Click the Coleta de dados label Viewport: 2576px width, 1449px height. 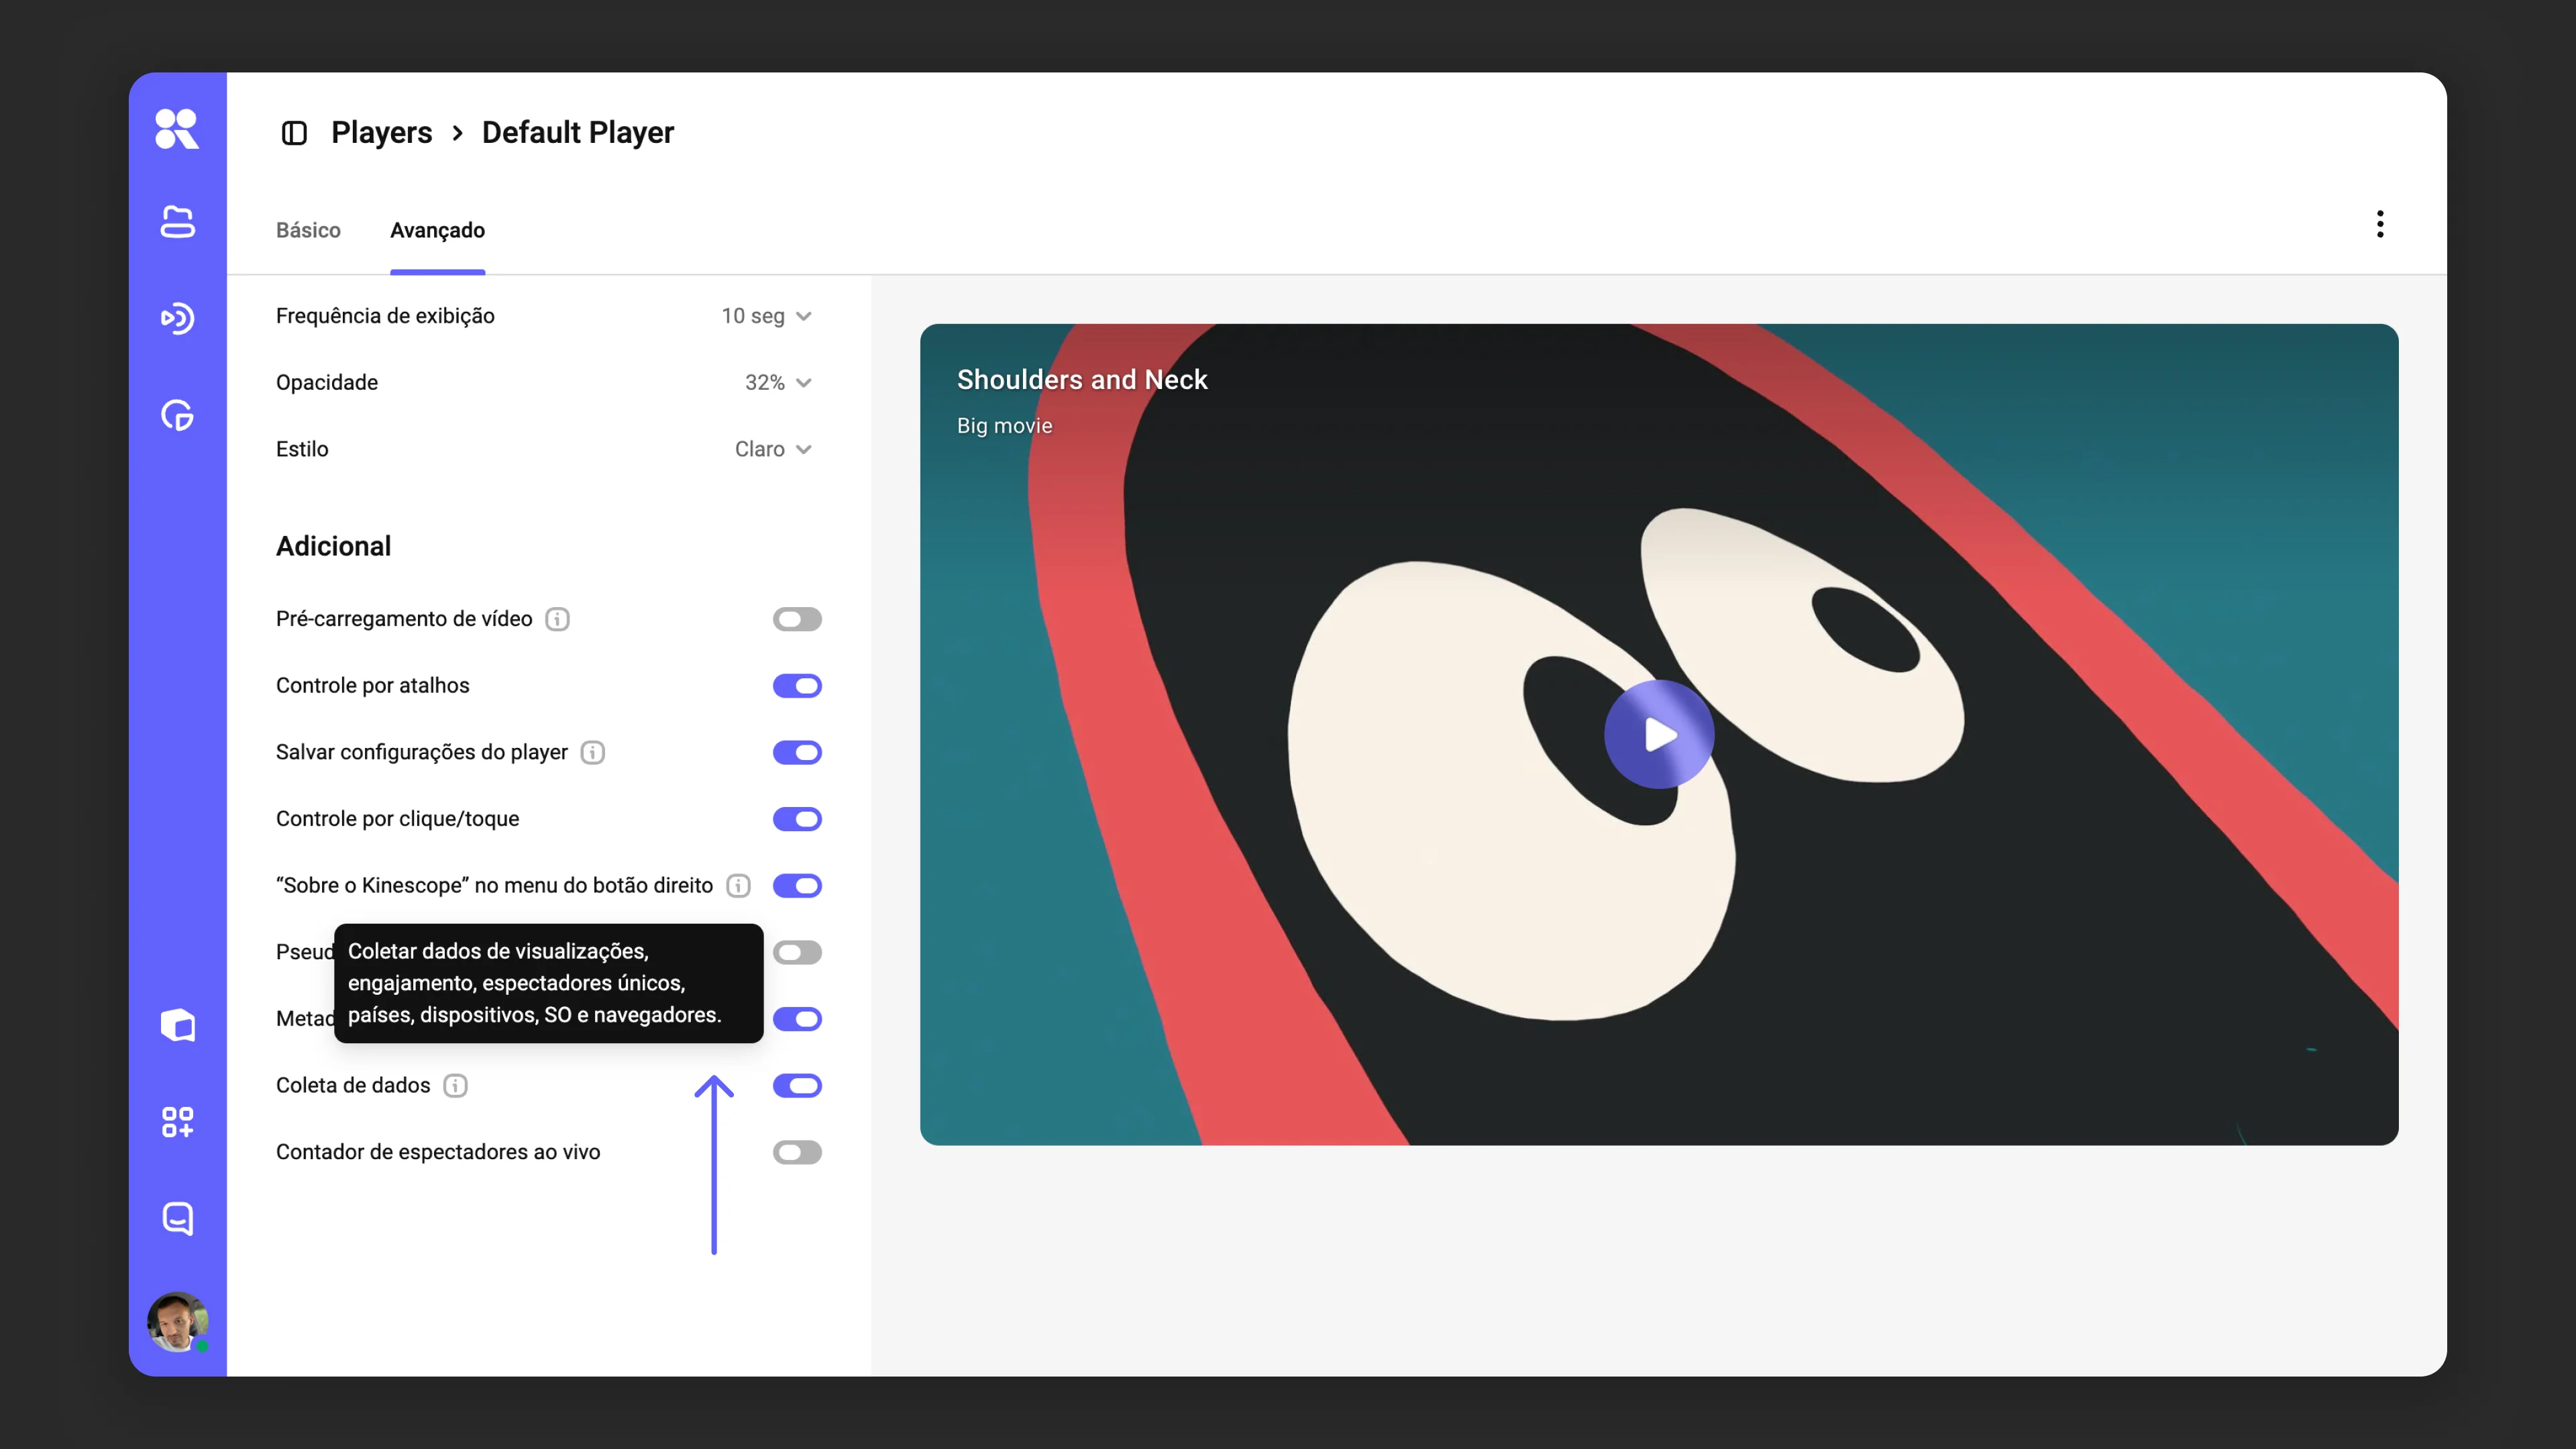tap(353, 1086)
